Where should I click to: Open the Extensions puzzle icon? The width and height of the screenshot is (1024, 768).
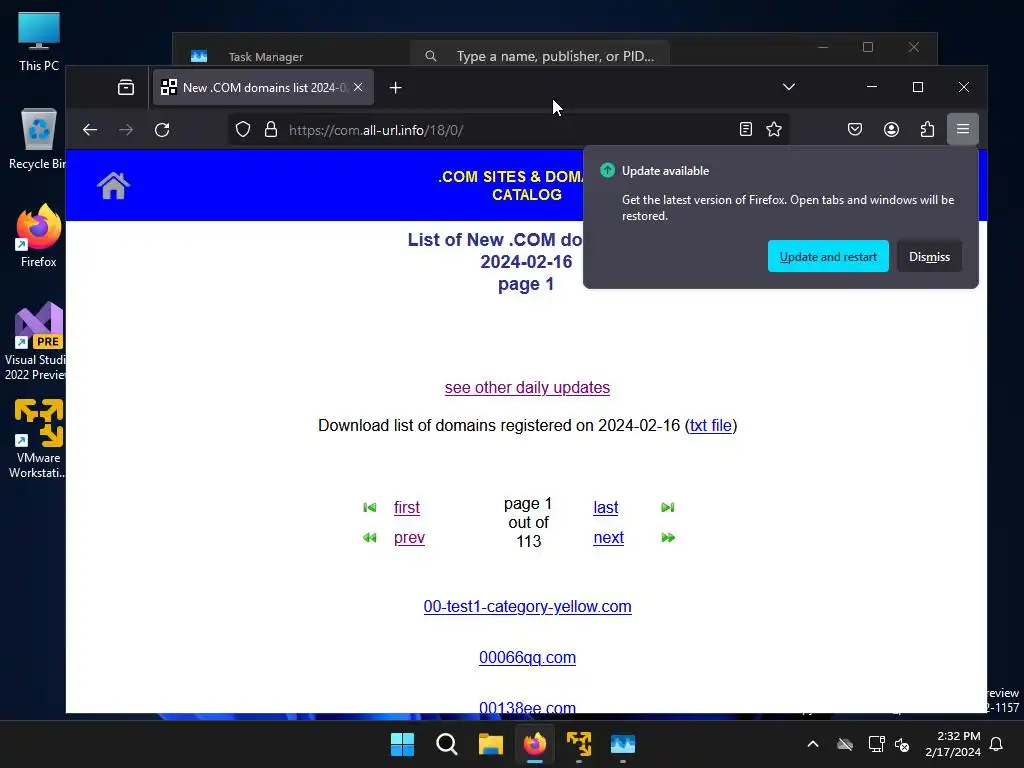[x=927, y=129]
